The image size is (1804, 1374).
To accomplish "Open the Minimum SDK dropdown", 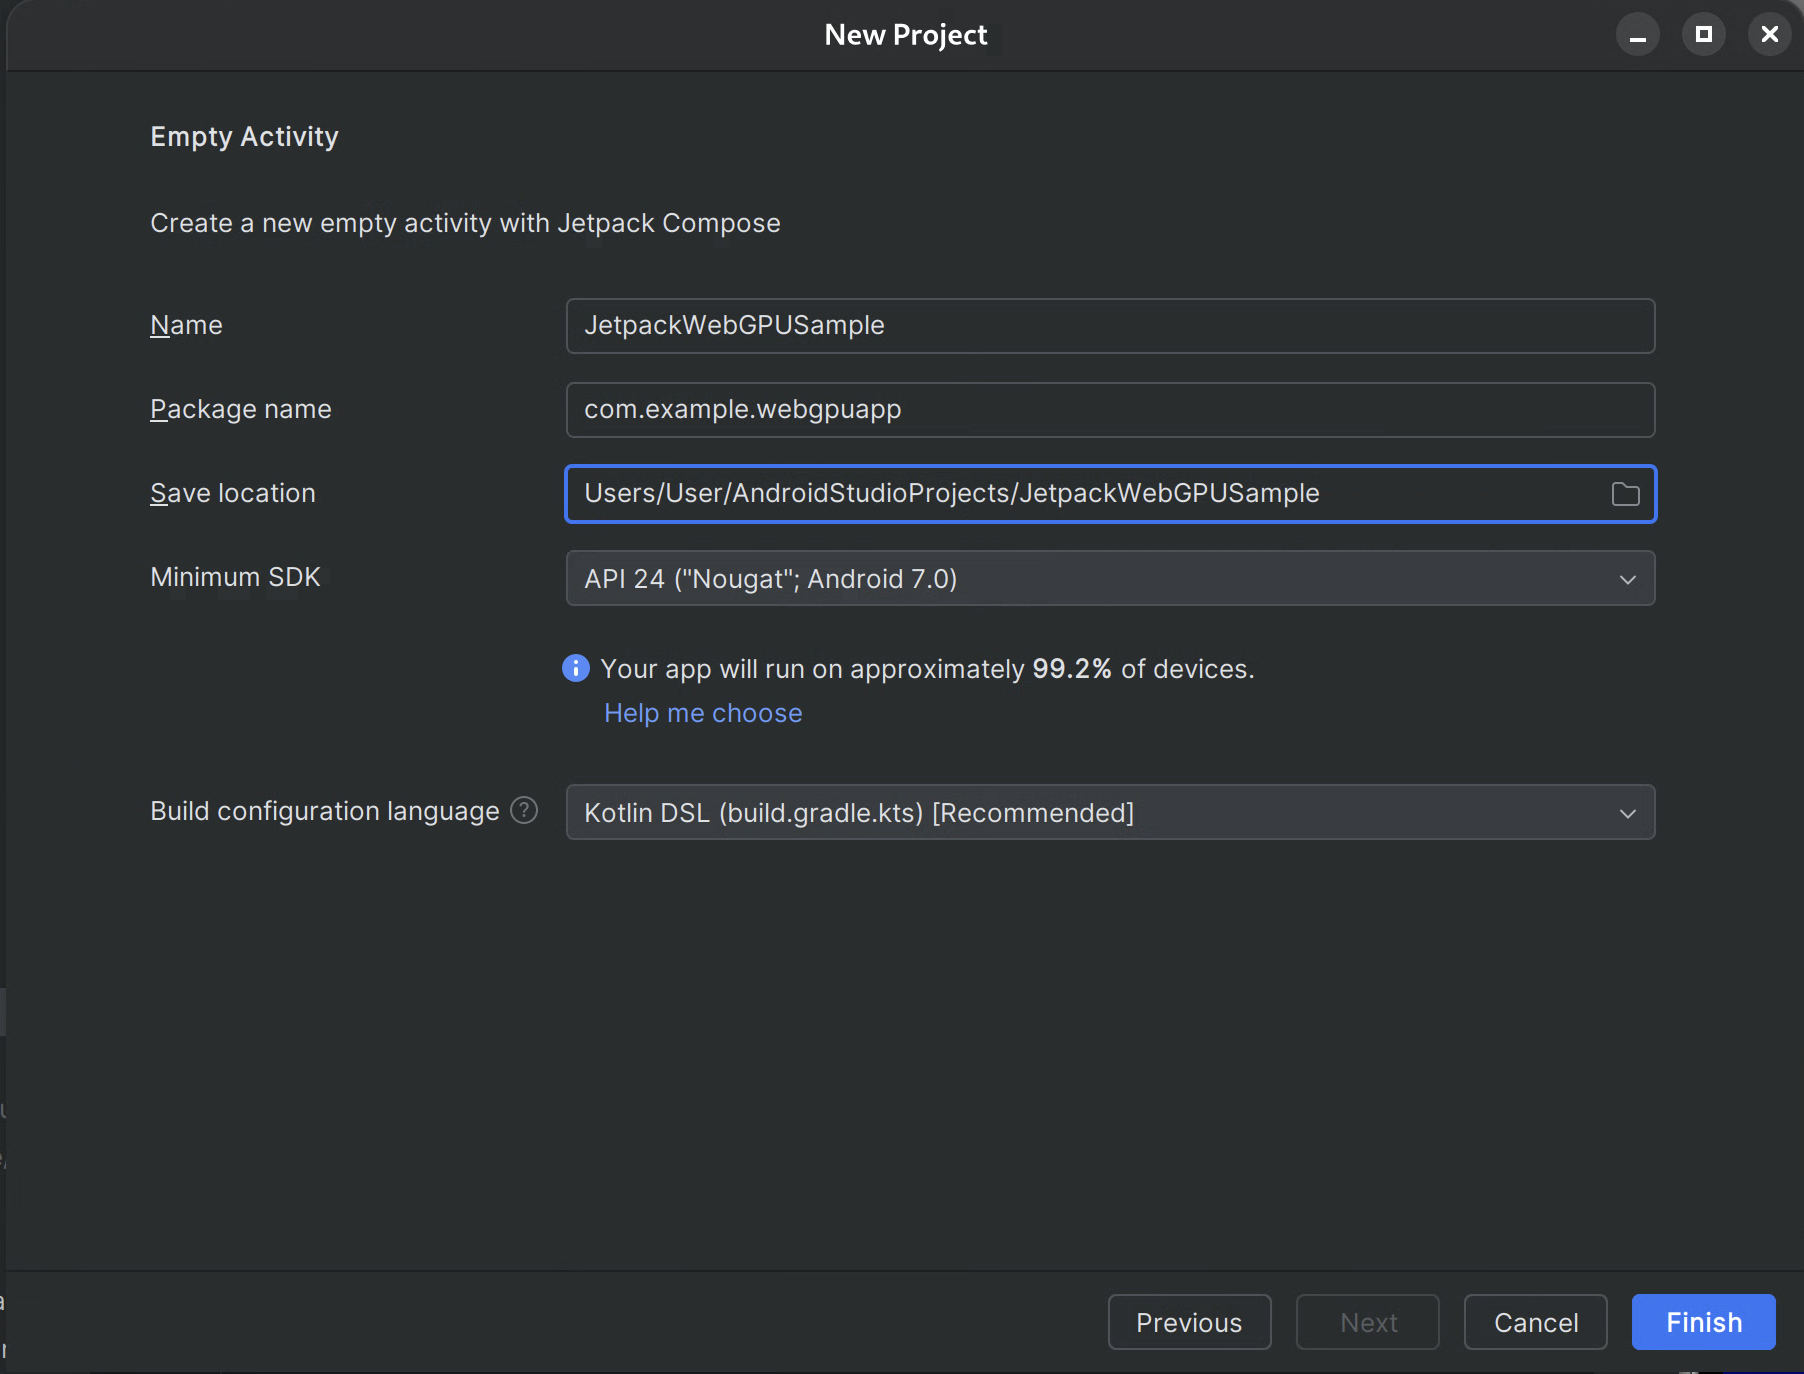I will click(1628, 578).
